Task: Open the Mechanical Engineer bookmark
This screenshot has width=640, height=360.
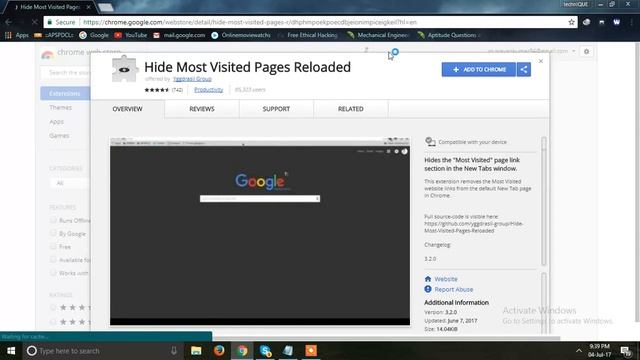Action: point(378,35)
